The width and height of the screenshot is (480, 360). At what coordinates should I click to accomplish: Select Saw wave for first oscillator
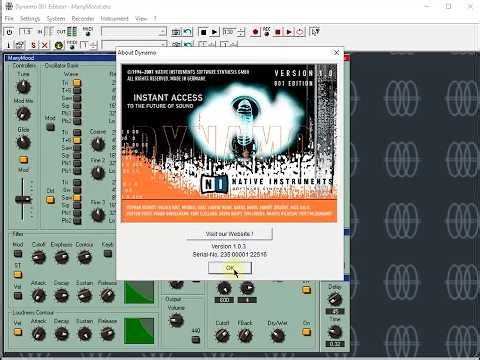coord(77,98)
